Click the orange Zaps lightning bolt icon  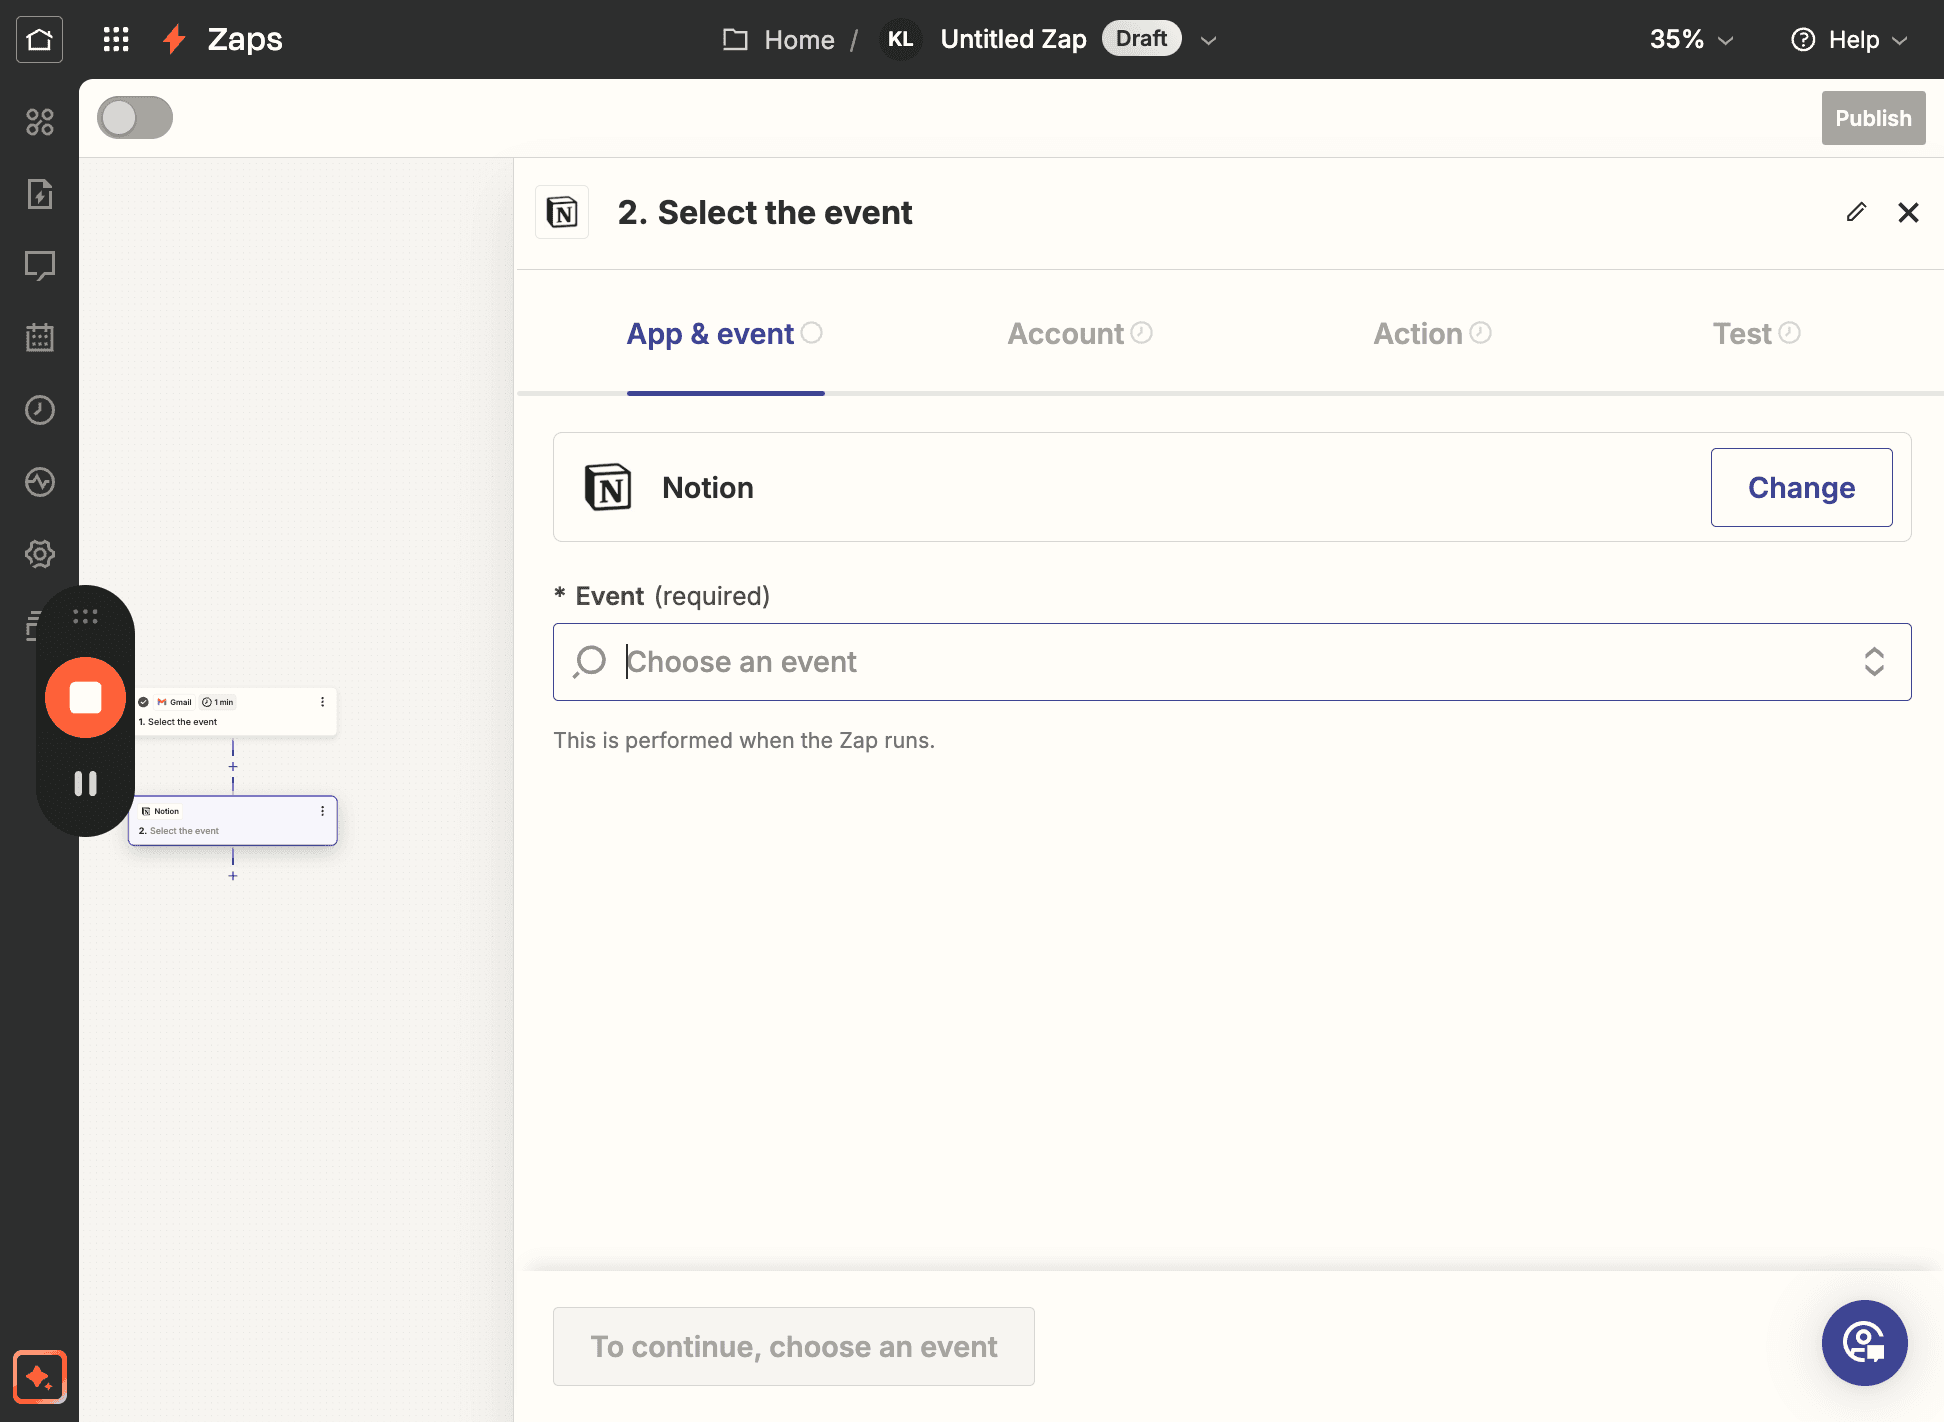(175, 39)
